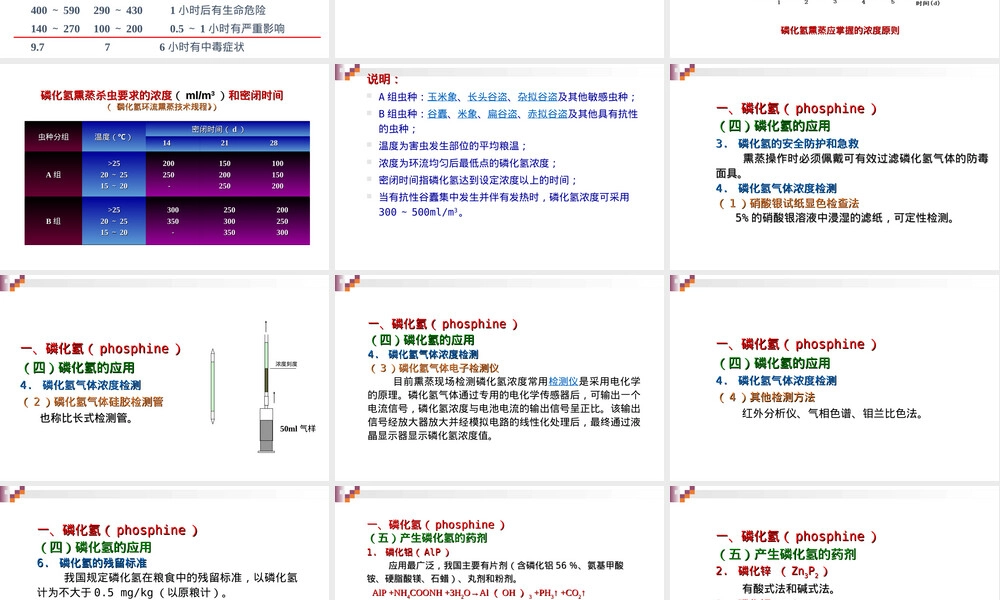
Task: Click the text 也称比长式检测管。
Action: click(86, 418)
